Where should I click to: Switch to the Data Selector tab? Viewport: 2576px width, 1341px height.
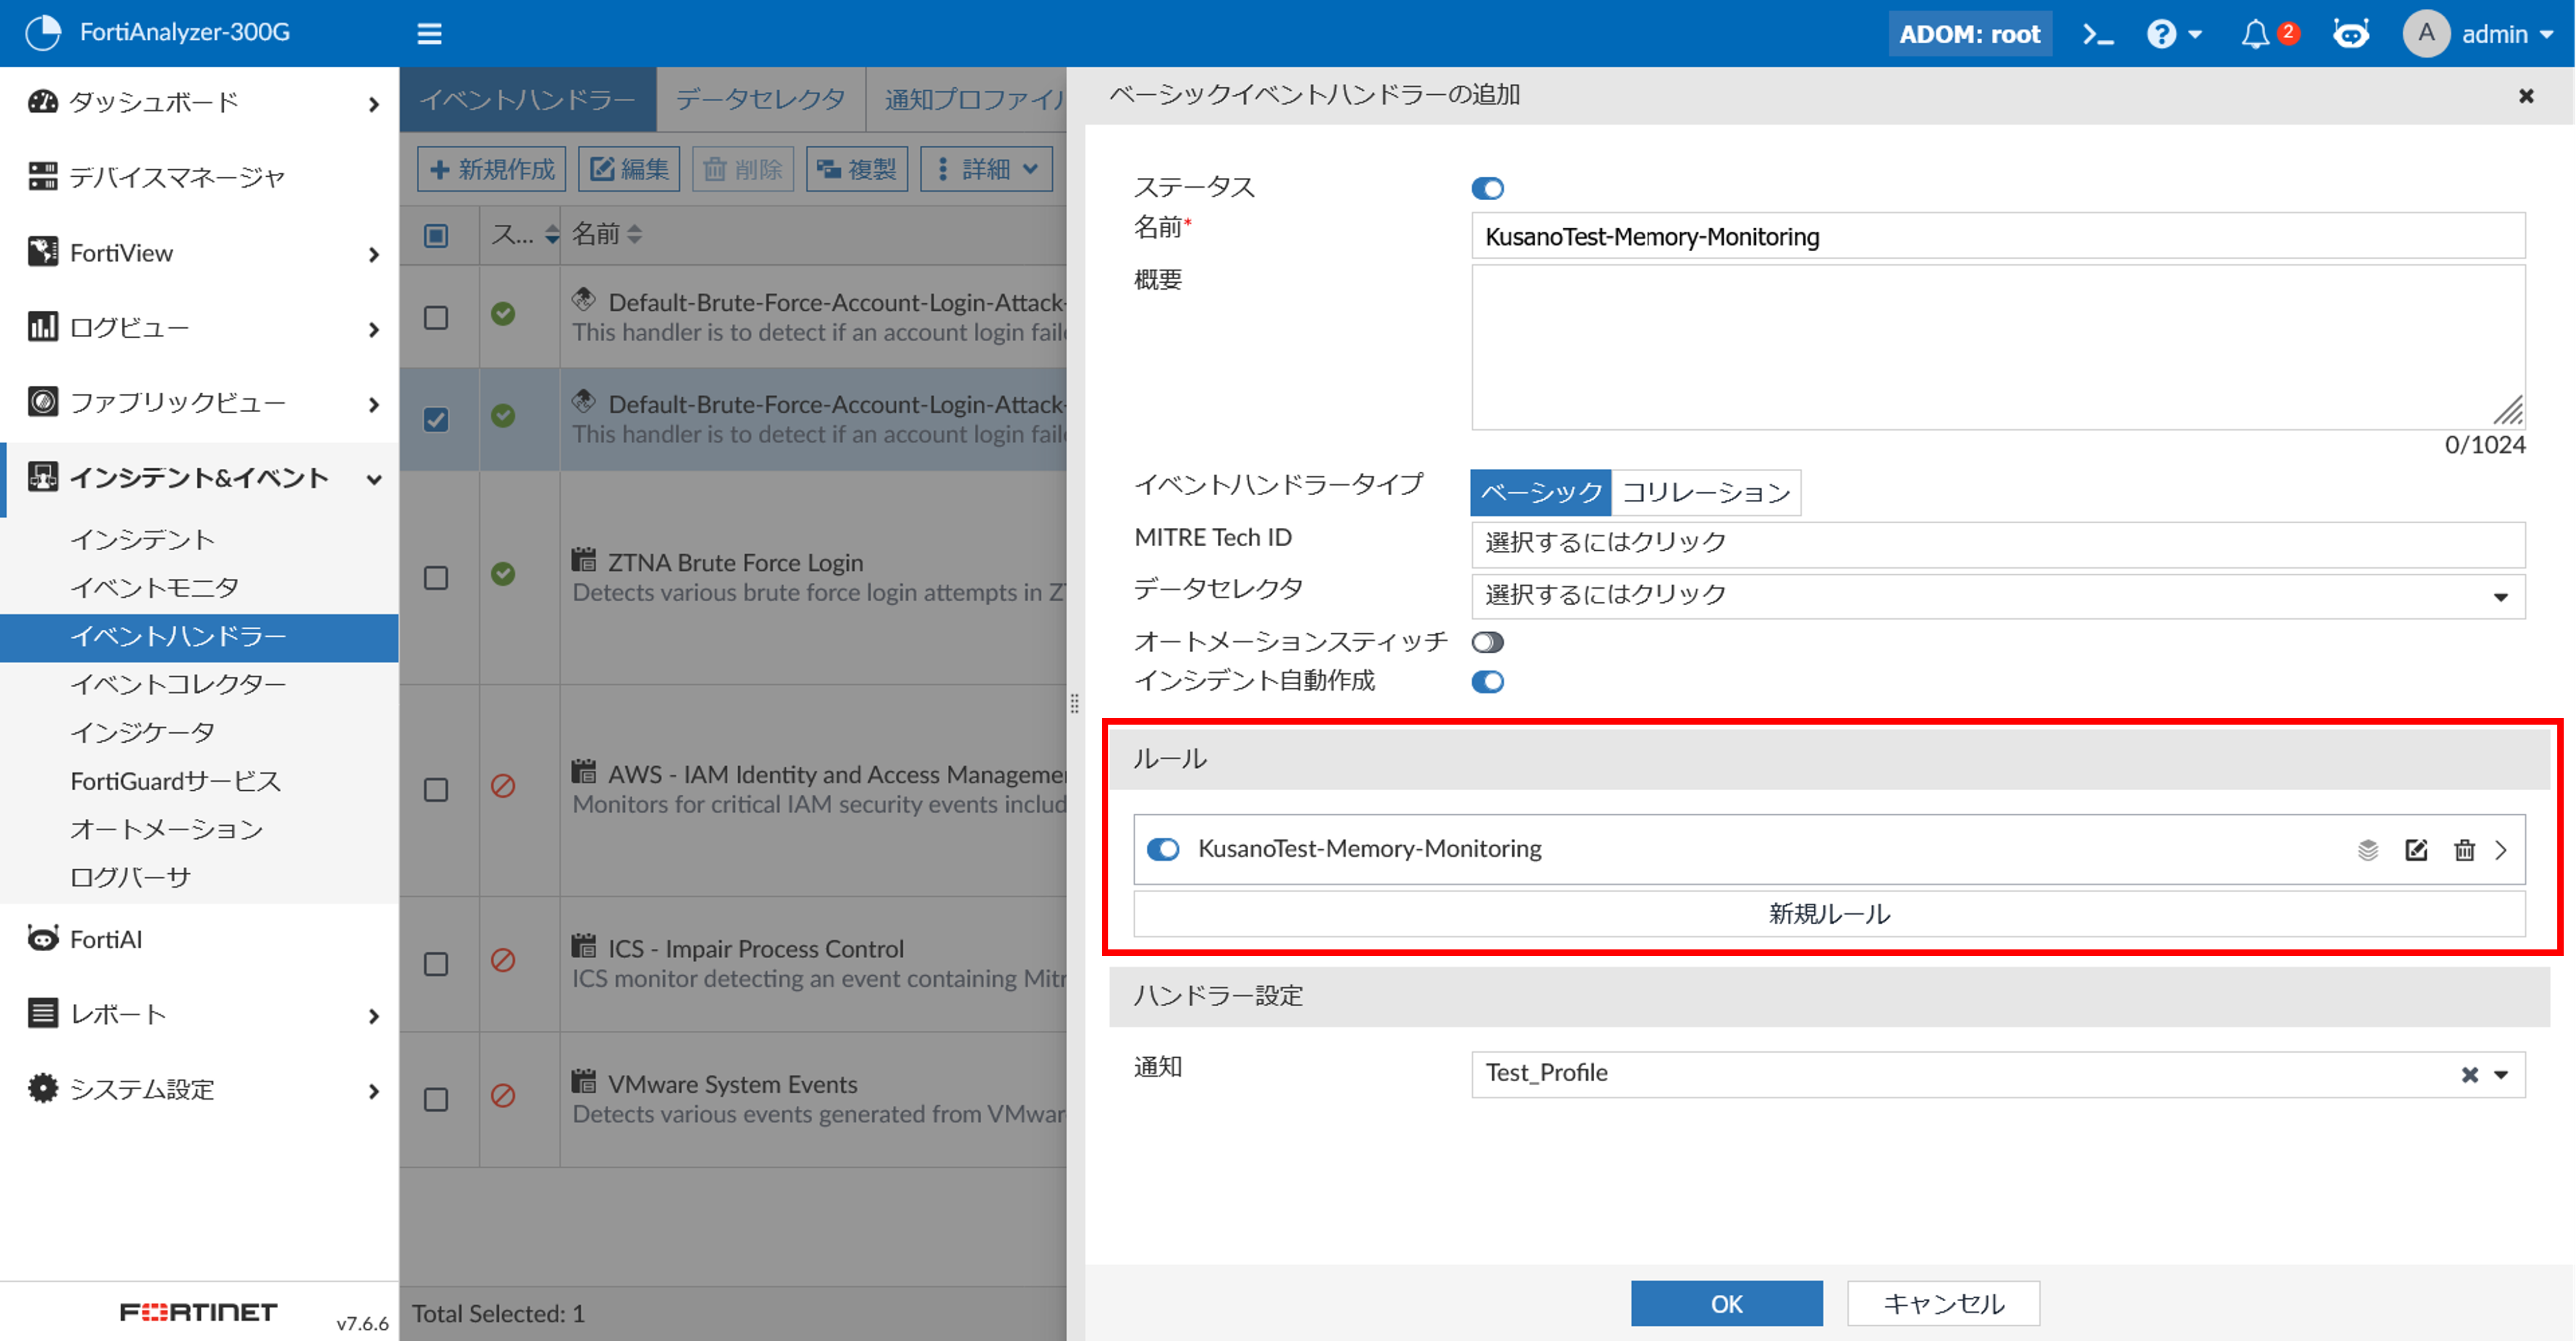[x=760, y=99]
